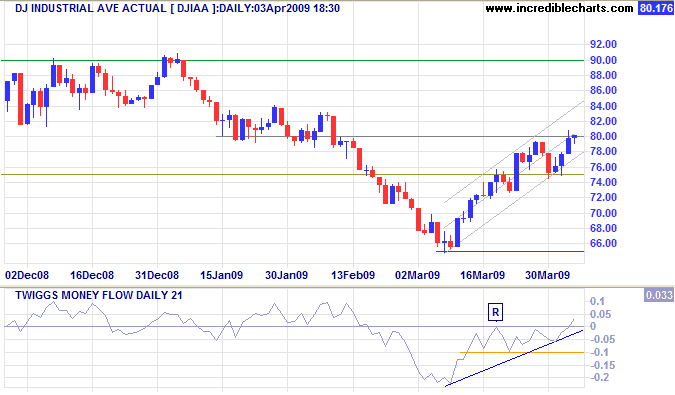The width and height of the screenshot is (675, 395).
Task: Click the 02Mar09 date label
Action: tap(418, 275)
